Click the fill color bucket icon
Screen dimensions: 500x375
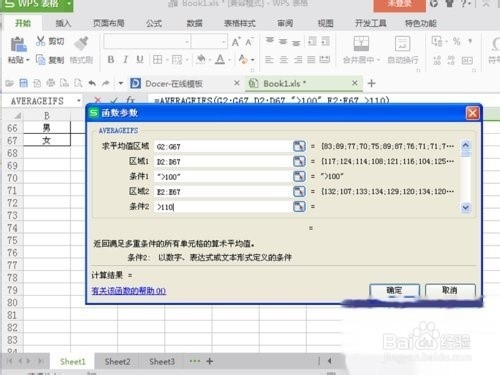(201, 60)
